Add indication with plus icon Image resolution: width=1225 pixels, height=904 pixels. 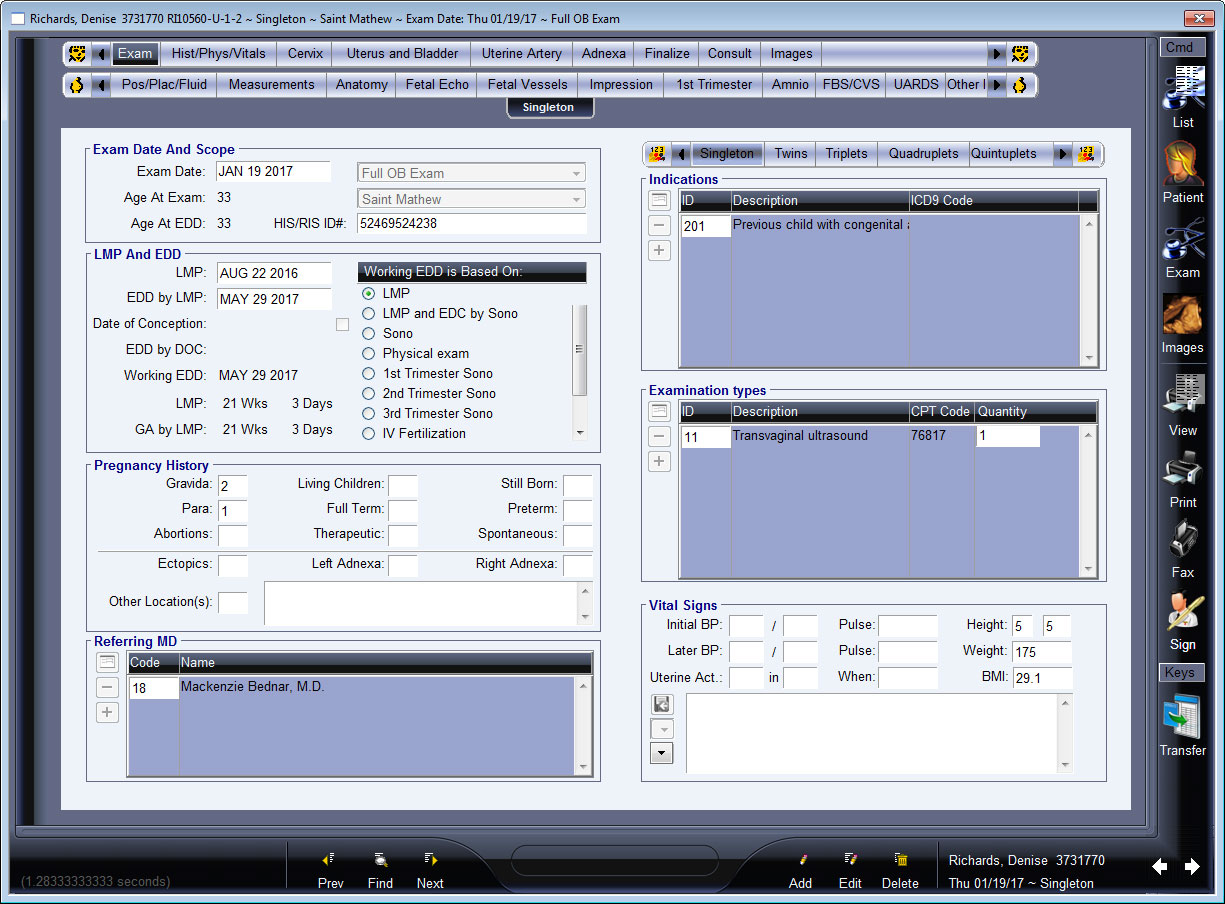point(659,250)
